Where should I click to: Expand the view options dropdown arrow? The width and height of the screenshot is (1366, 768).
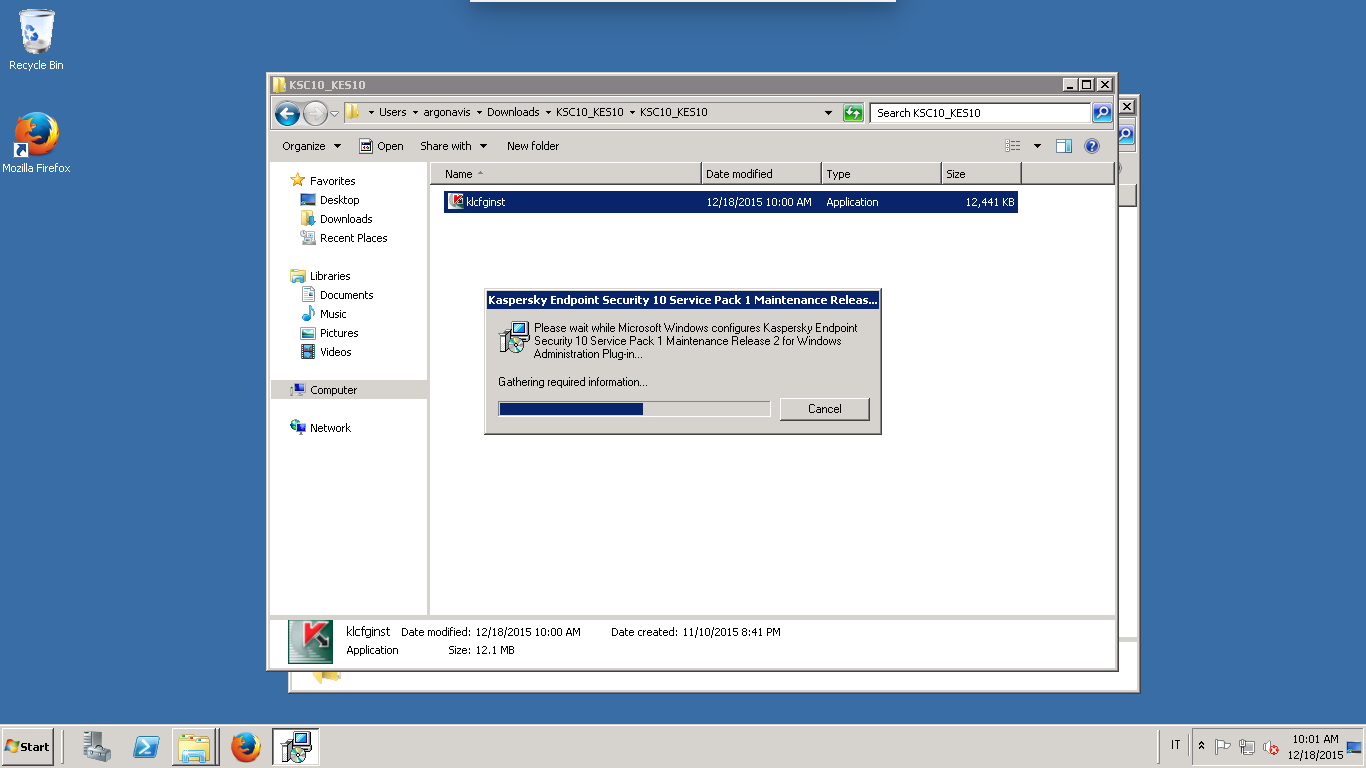(x=1037, y=146)
